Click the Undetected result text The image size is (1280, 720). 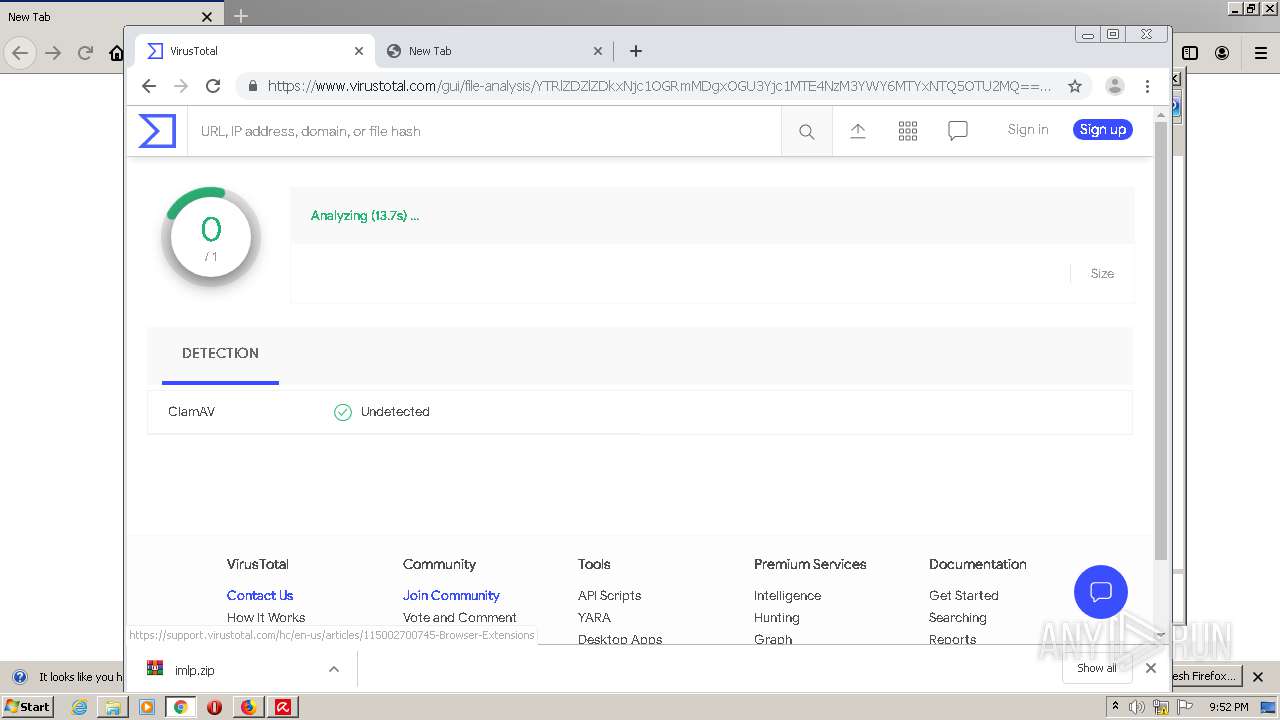click(395, 412)
